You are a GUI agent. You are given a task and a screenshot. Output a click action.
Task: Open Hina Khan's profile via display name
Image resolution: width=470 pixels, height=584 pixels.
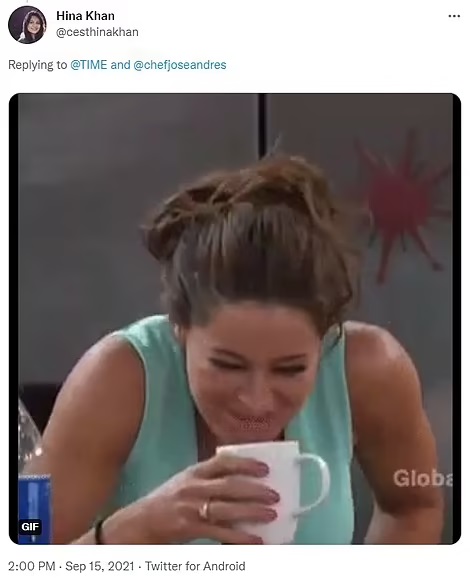[85, 16]
